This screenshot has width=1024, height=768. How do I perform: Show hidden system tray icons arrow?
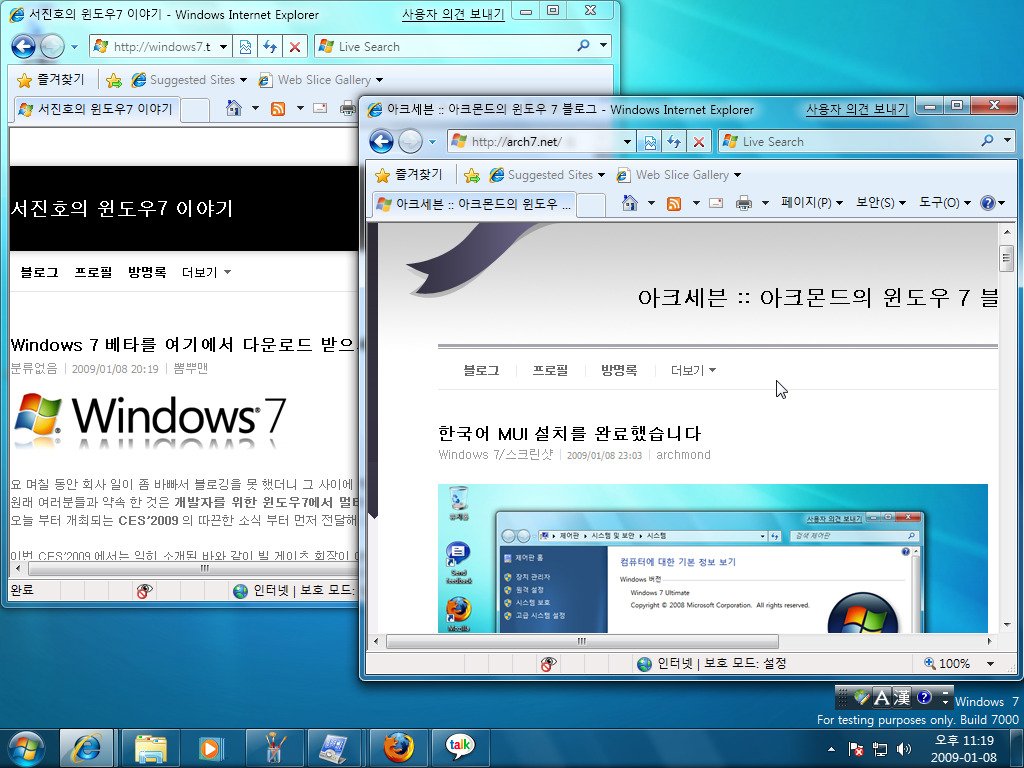[831, 749]
